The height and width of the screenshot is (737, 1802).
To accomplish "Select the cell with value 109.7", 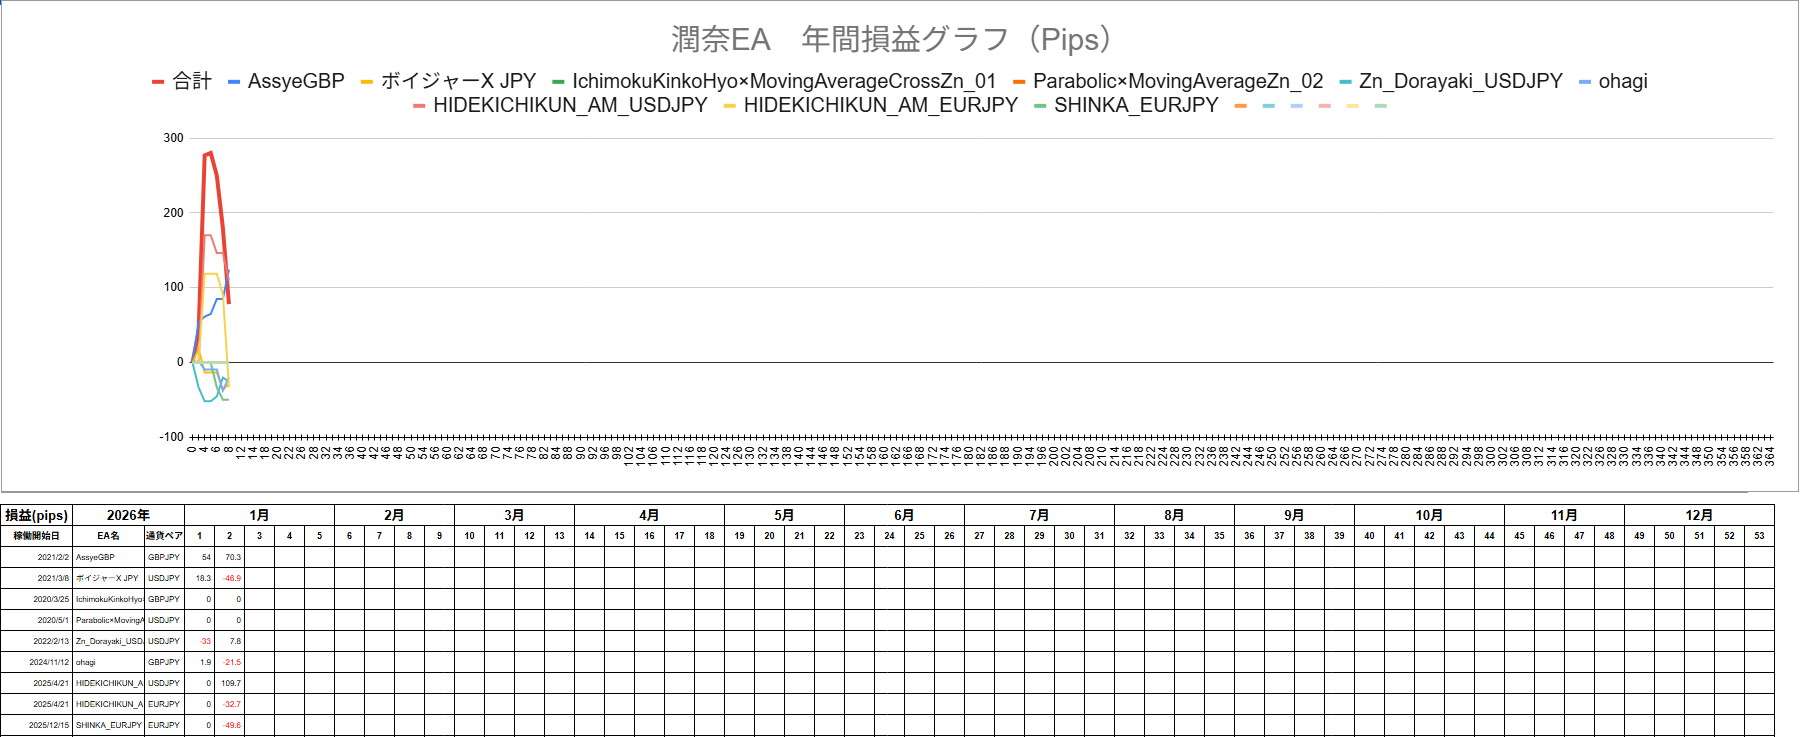I will [230, 683].
